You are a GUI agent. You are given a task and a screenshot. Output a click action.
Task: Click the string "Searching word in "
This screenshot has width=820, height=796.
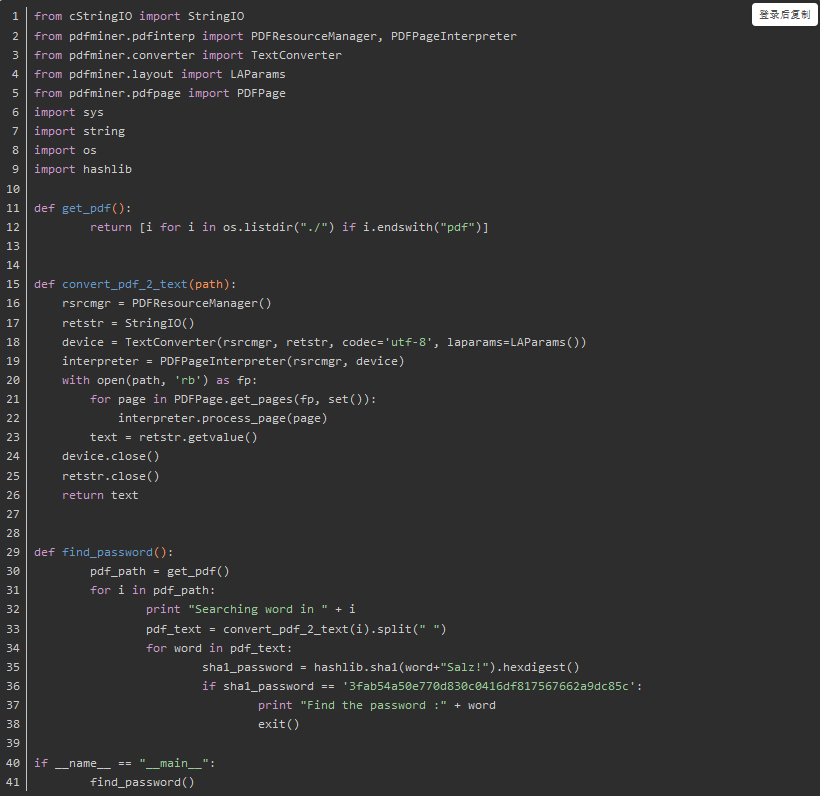(258, 609)
